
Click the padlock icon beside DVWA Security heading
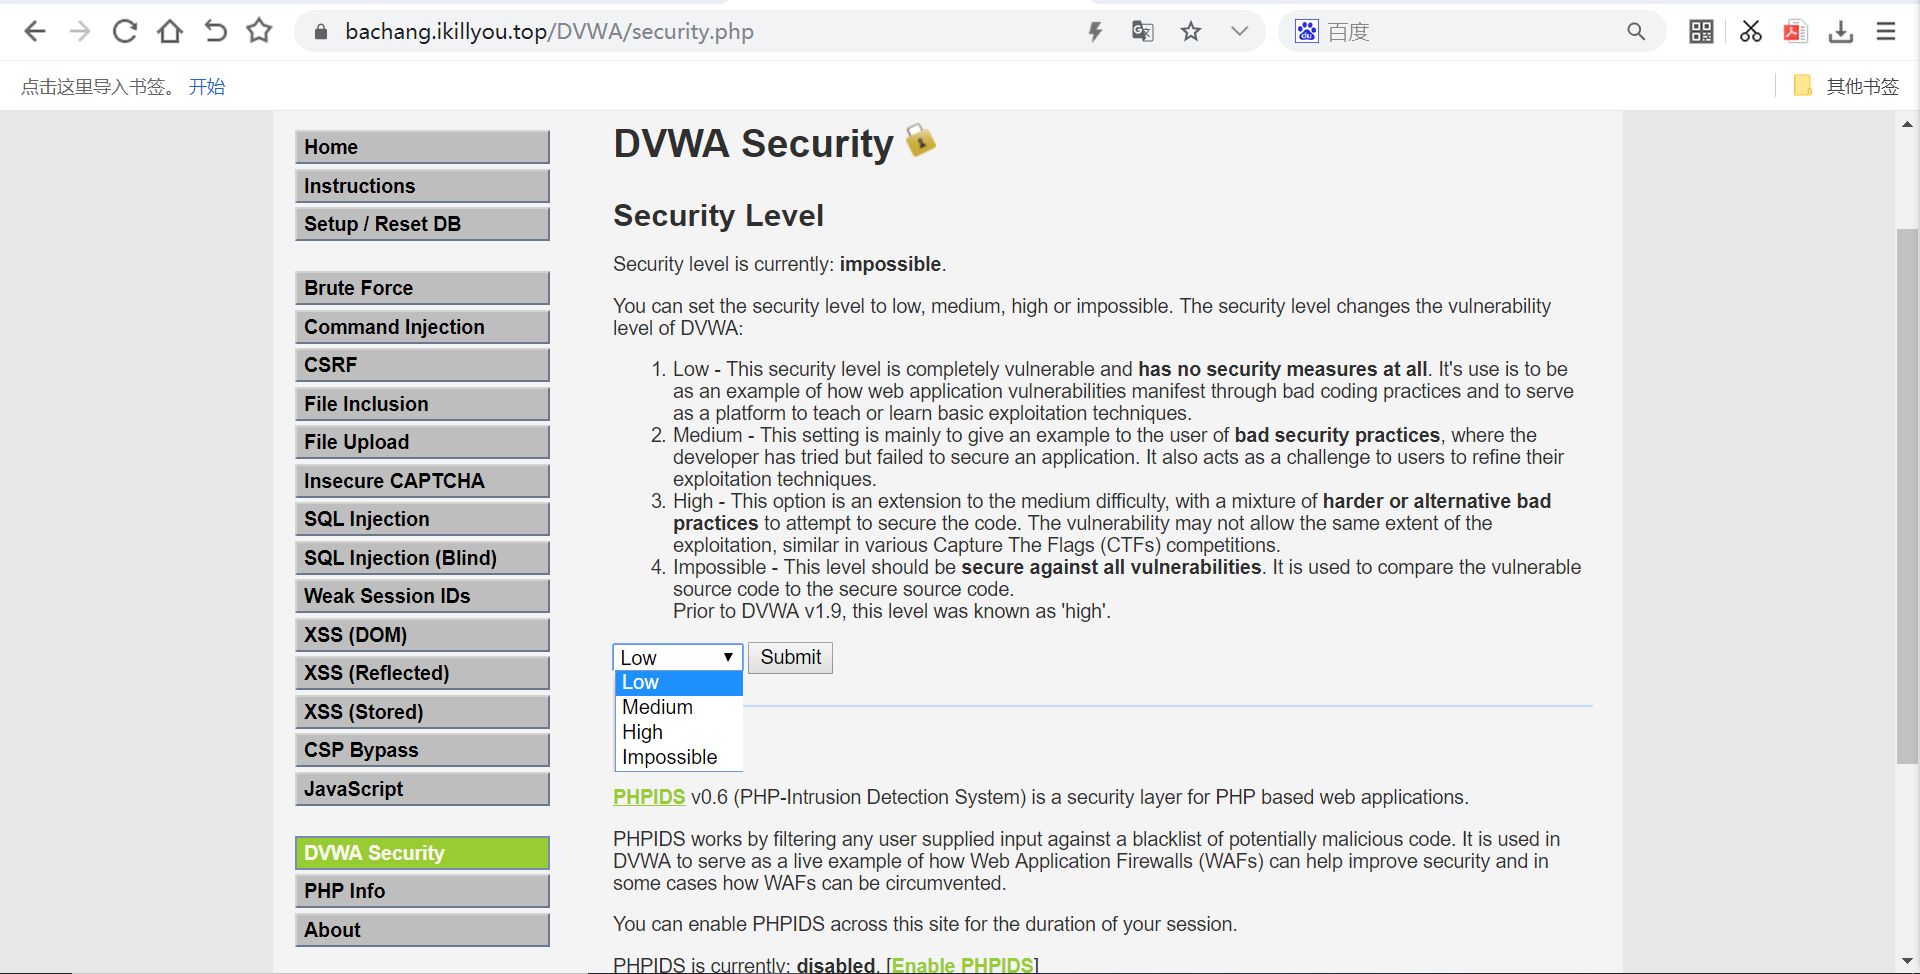click(920, 140)
